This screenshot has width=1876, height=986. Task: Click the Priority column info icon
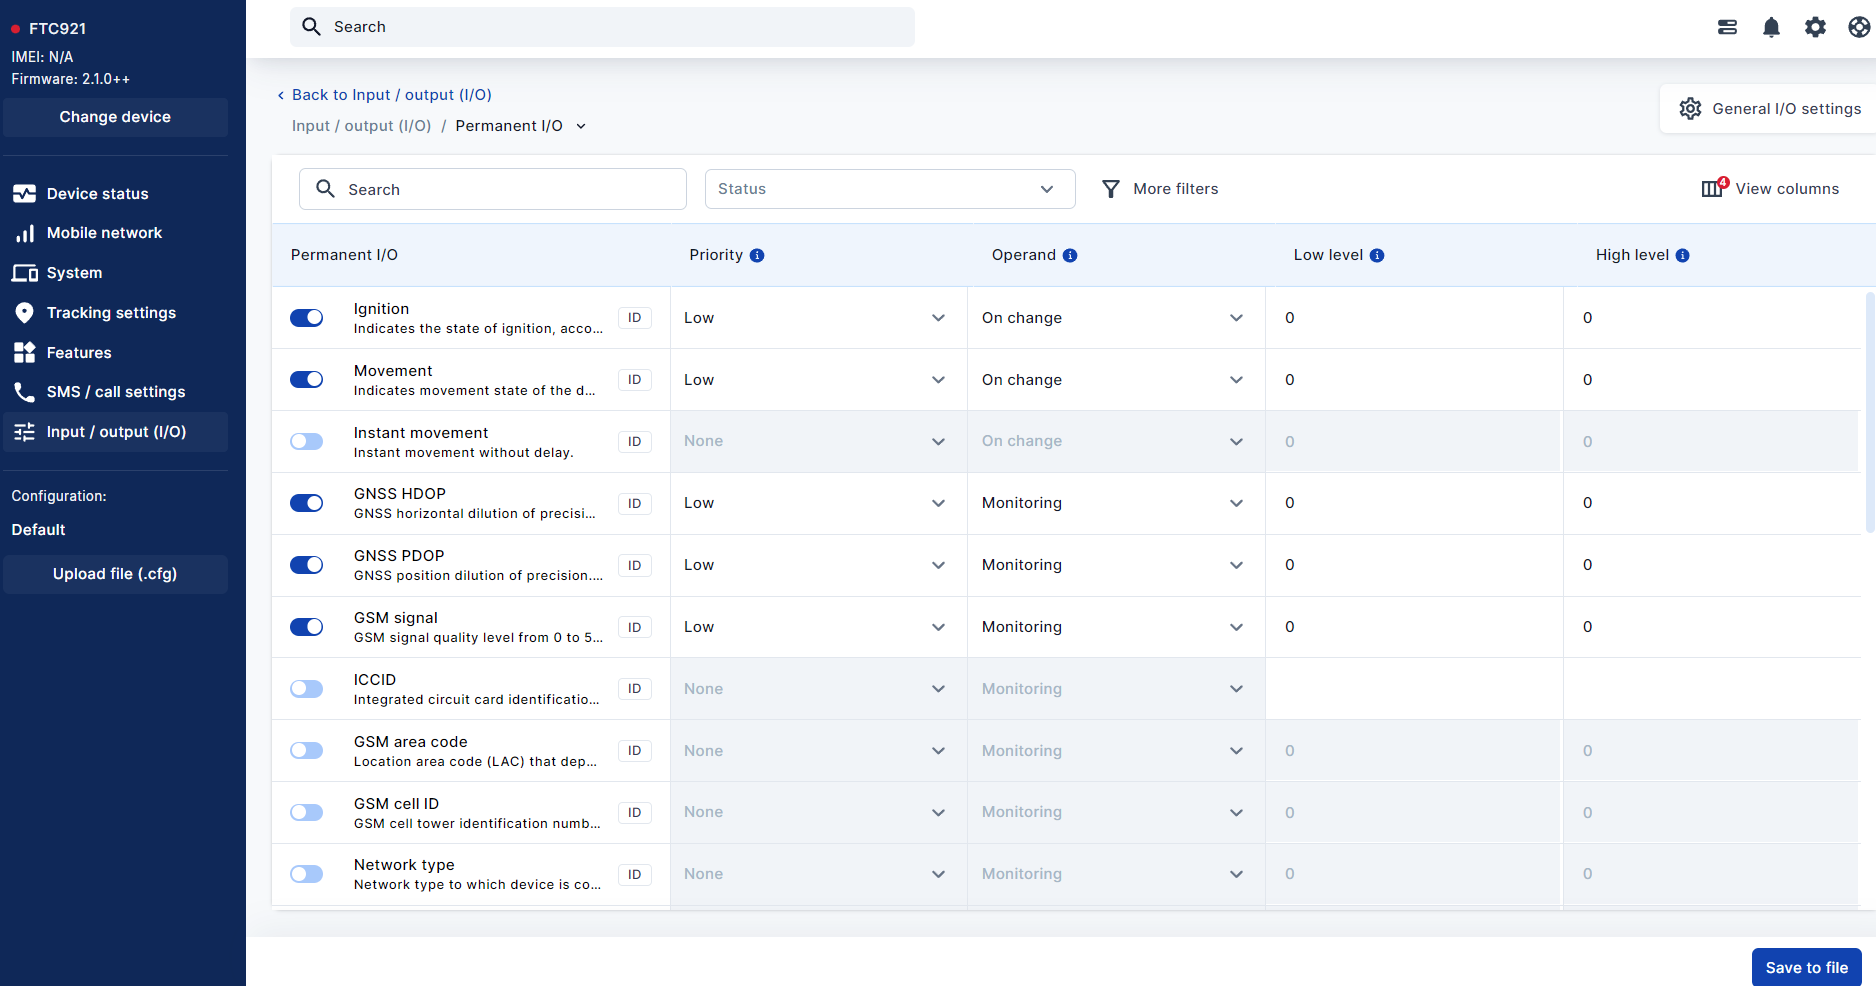point(757,256)
